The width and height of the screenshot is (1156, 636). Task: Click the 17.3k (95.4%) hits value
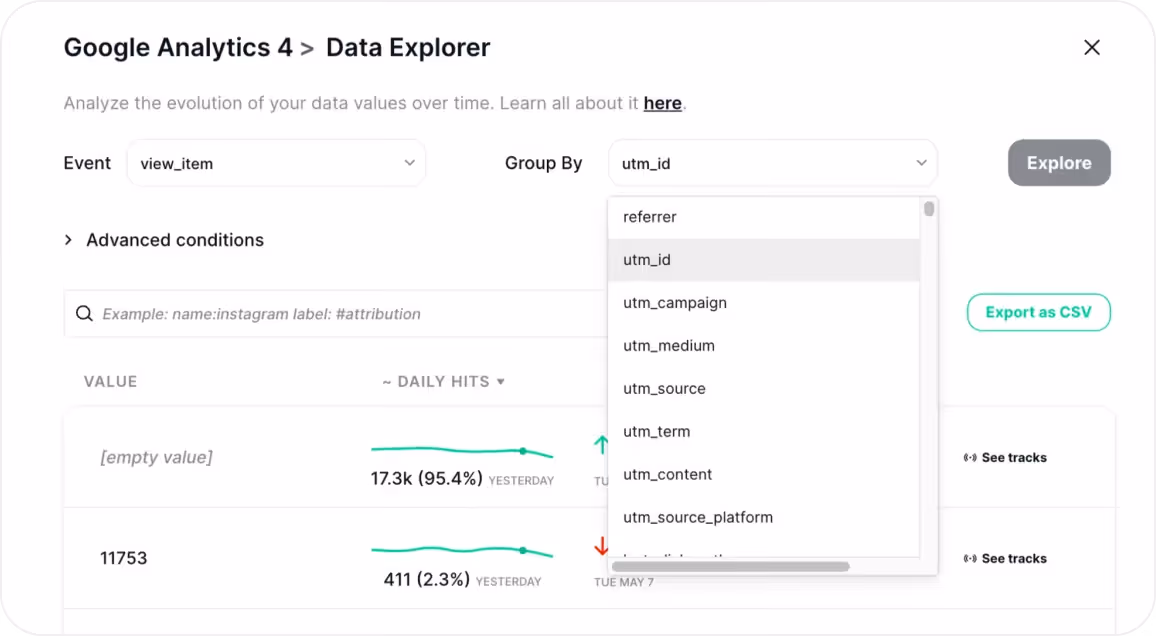coord(426,478)
